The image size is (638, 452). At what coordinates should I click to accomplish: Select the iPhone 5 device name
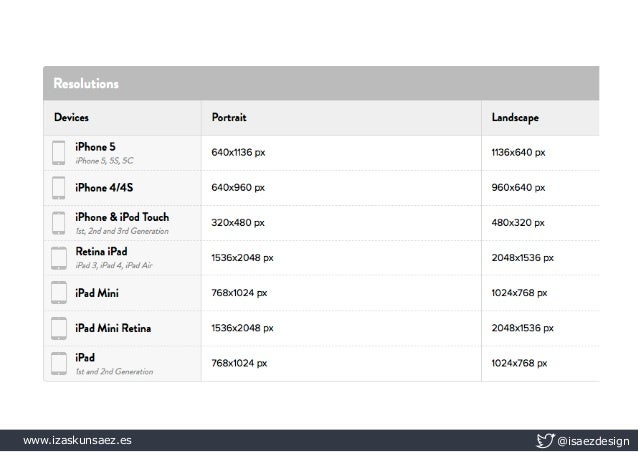(x=95, y=146)
